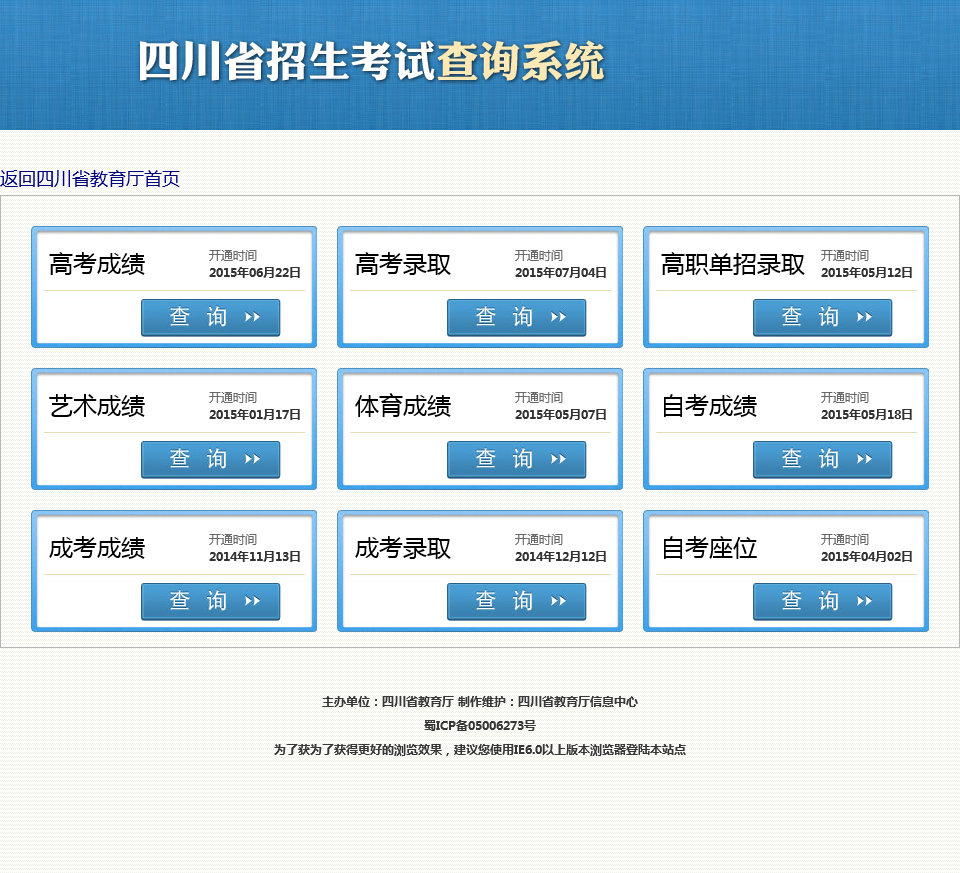Click the date 2015年05月07日
960x873 pixels.
(x=561, y=414)
